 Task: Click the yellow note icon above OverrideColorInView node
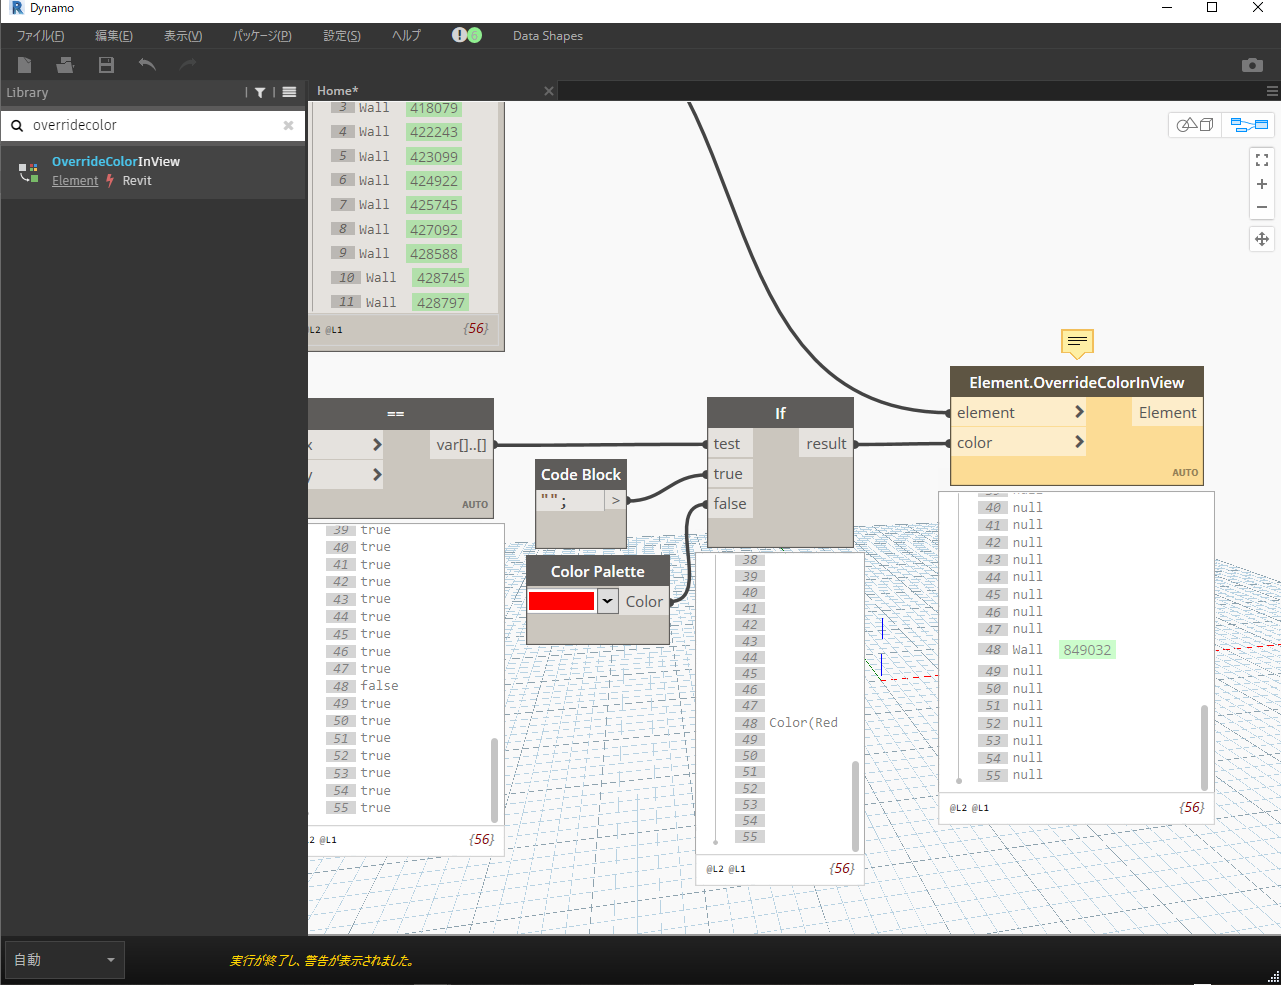1077,343
